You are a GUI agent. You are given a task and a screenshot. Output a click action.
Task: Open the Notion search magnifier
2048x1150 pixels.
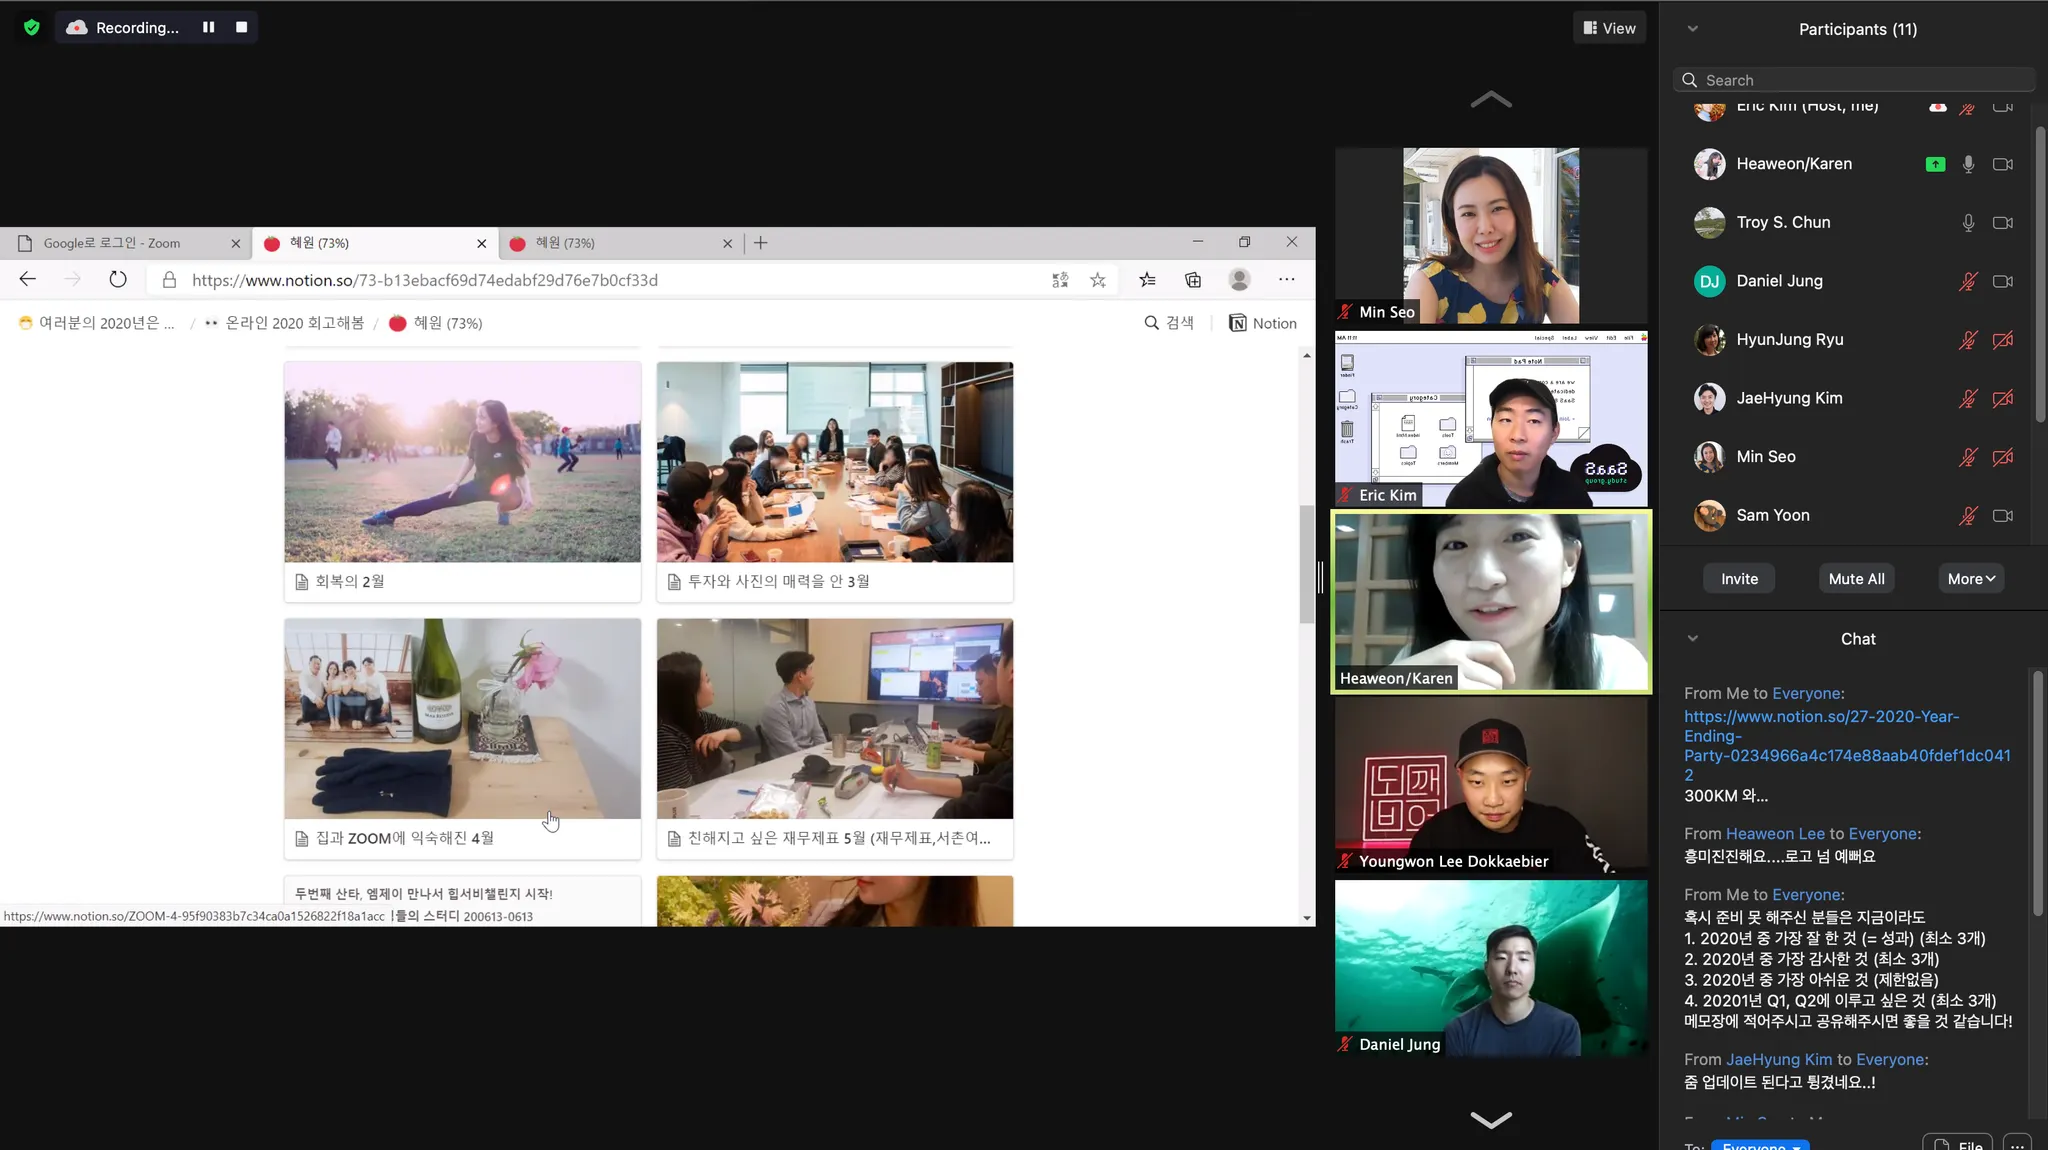point(1152,323)
